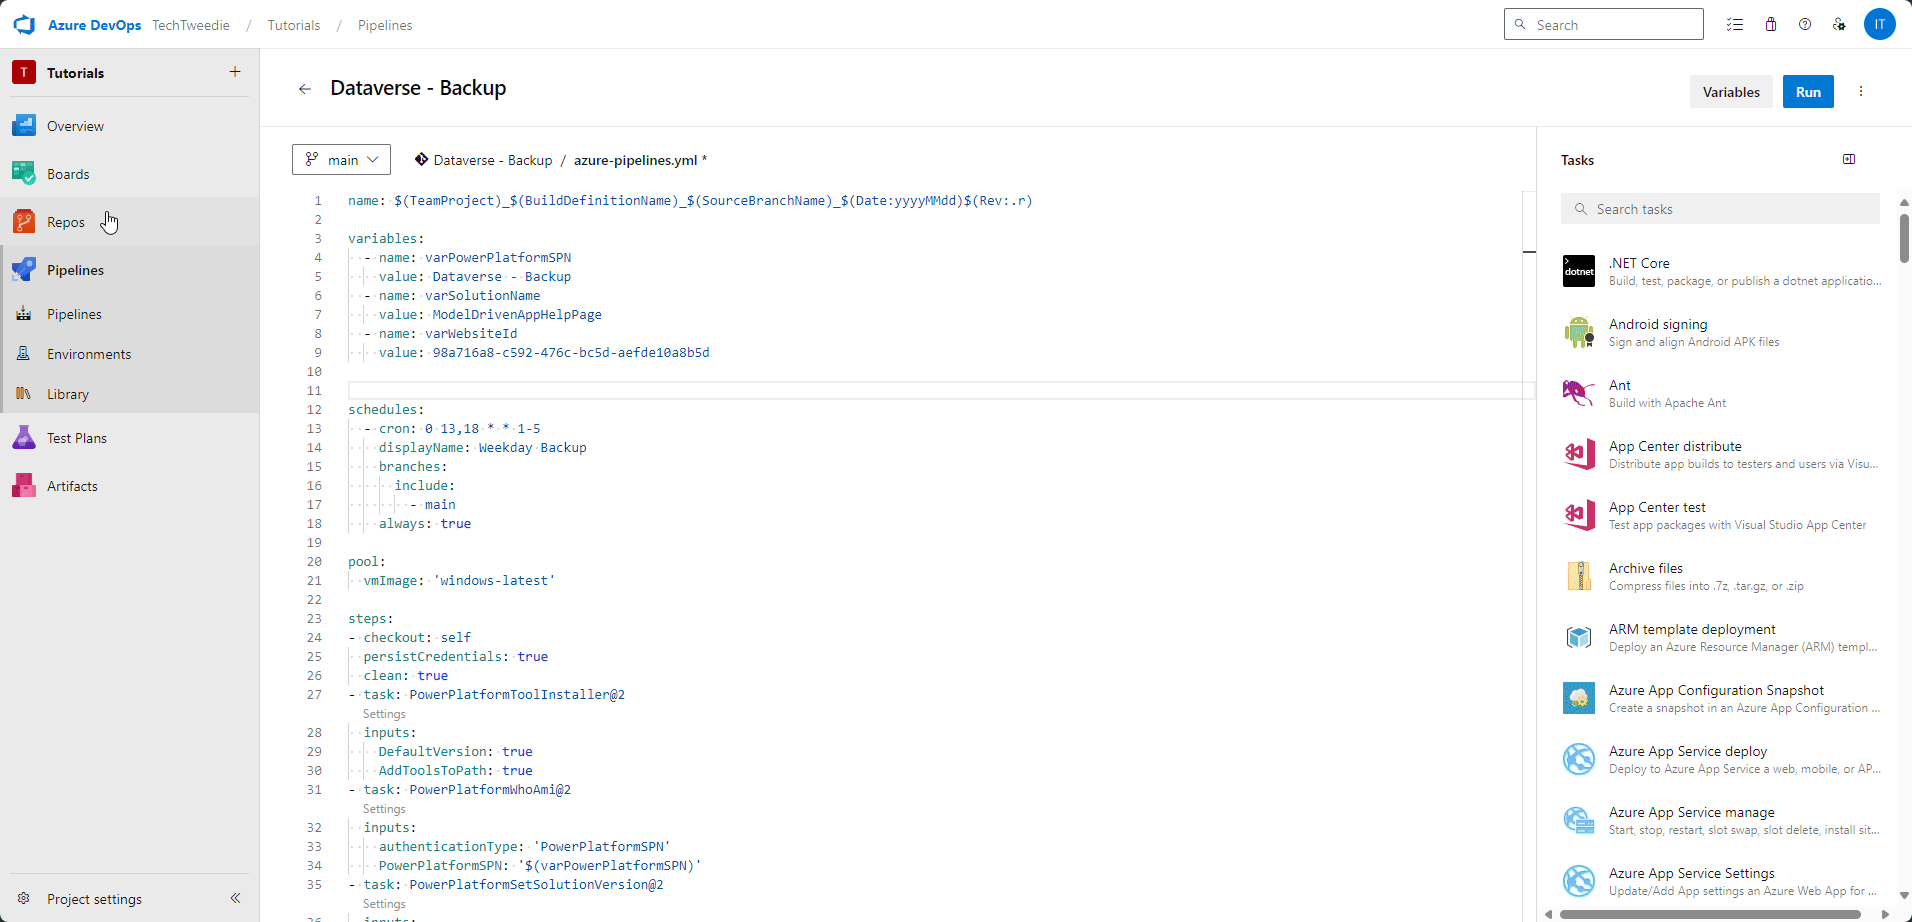This screenshot has width=1912, height=922.
Task: Open the Marketplace bag icon
Action: (1770, 24)
